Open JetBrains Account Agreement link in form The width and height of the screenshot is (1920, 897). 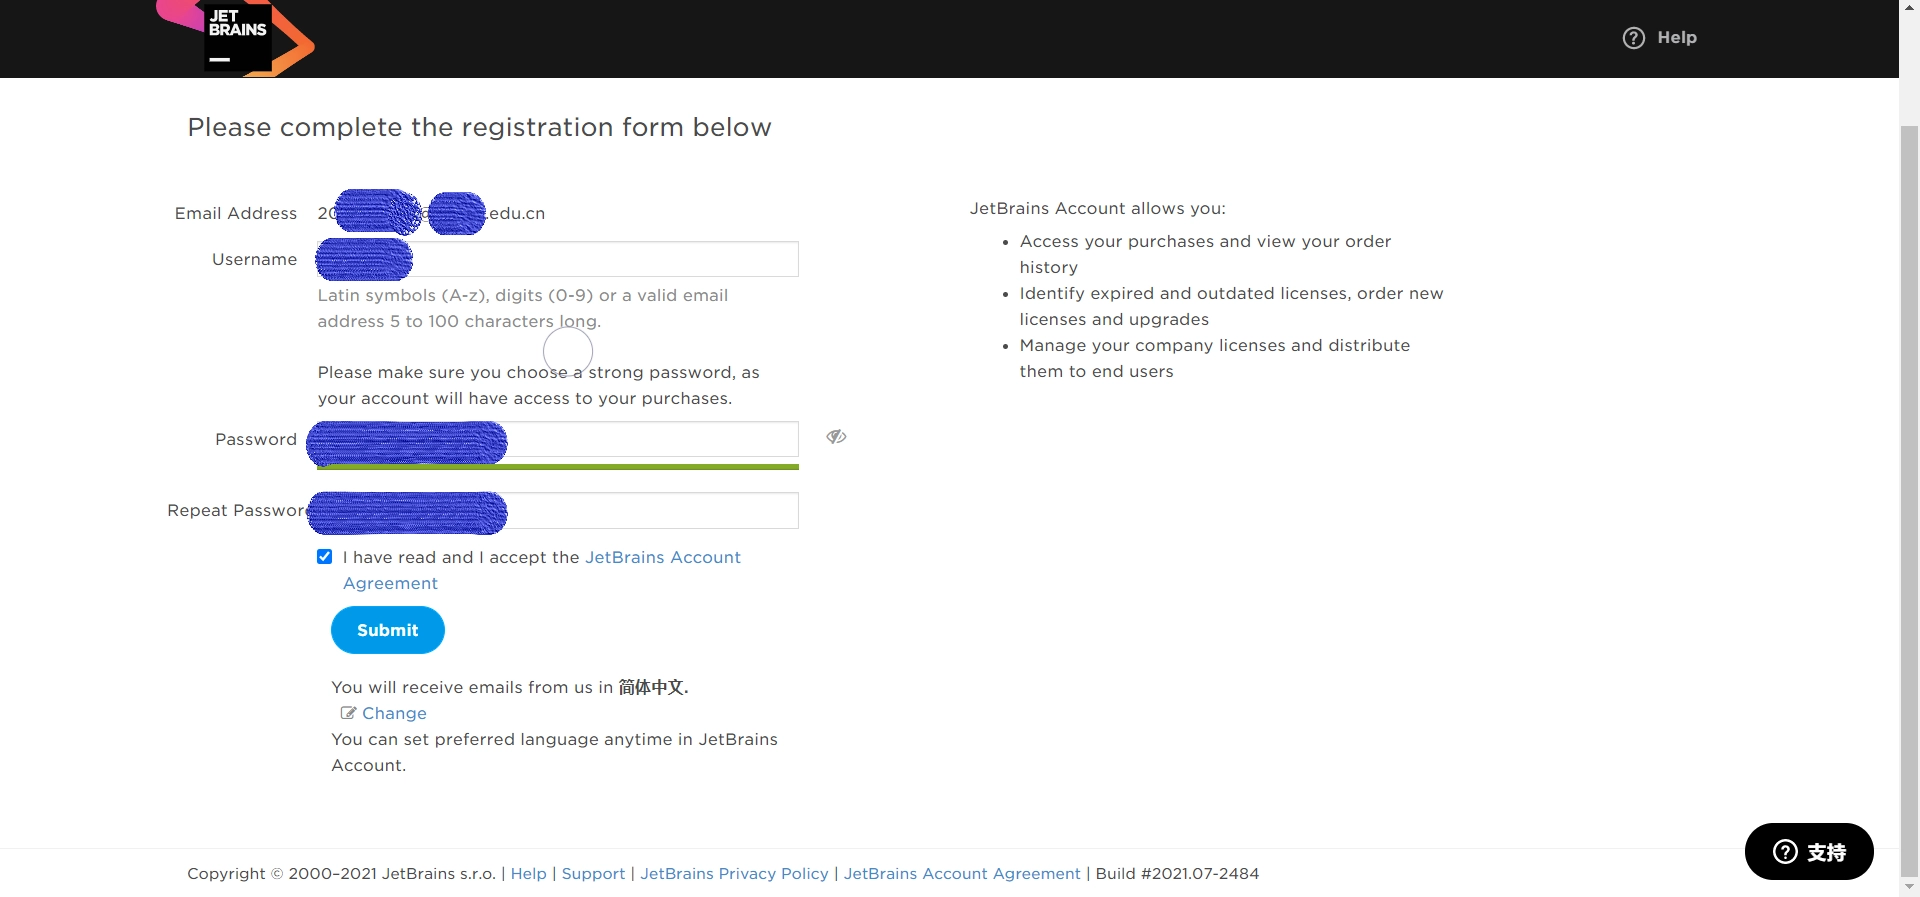(662, 557)
